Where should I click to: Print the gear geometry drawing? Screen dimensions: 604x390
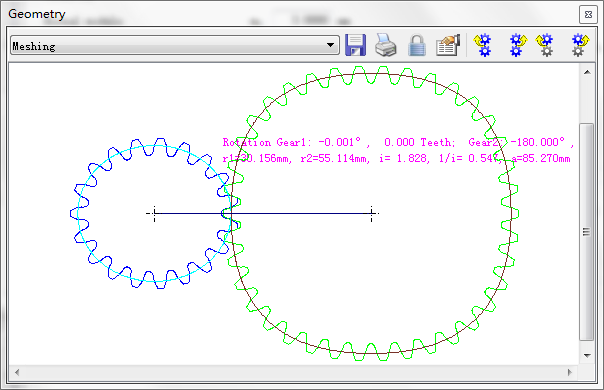click(386, 45)
